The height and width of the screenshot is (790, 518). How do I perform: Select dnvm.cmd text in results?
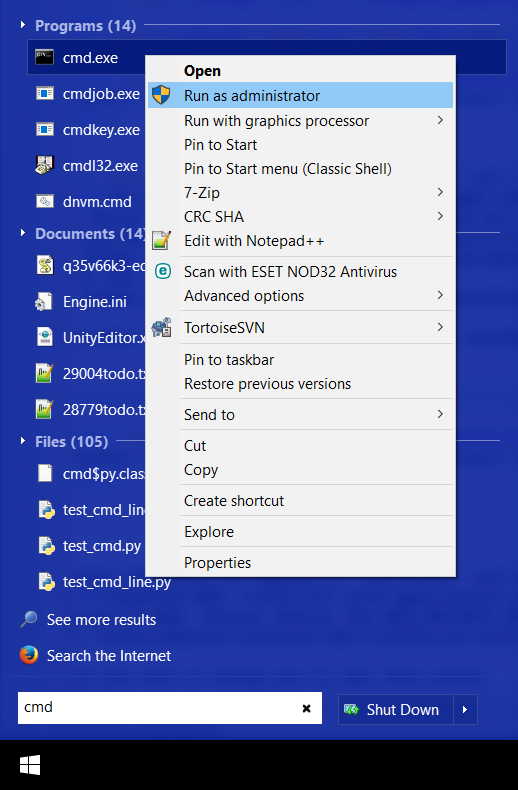(97, 202)
